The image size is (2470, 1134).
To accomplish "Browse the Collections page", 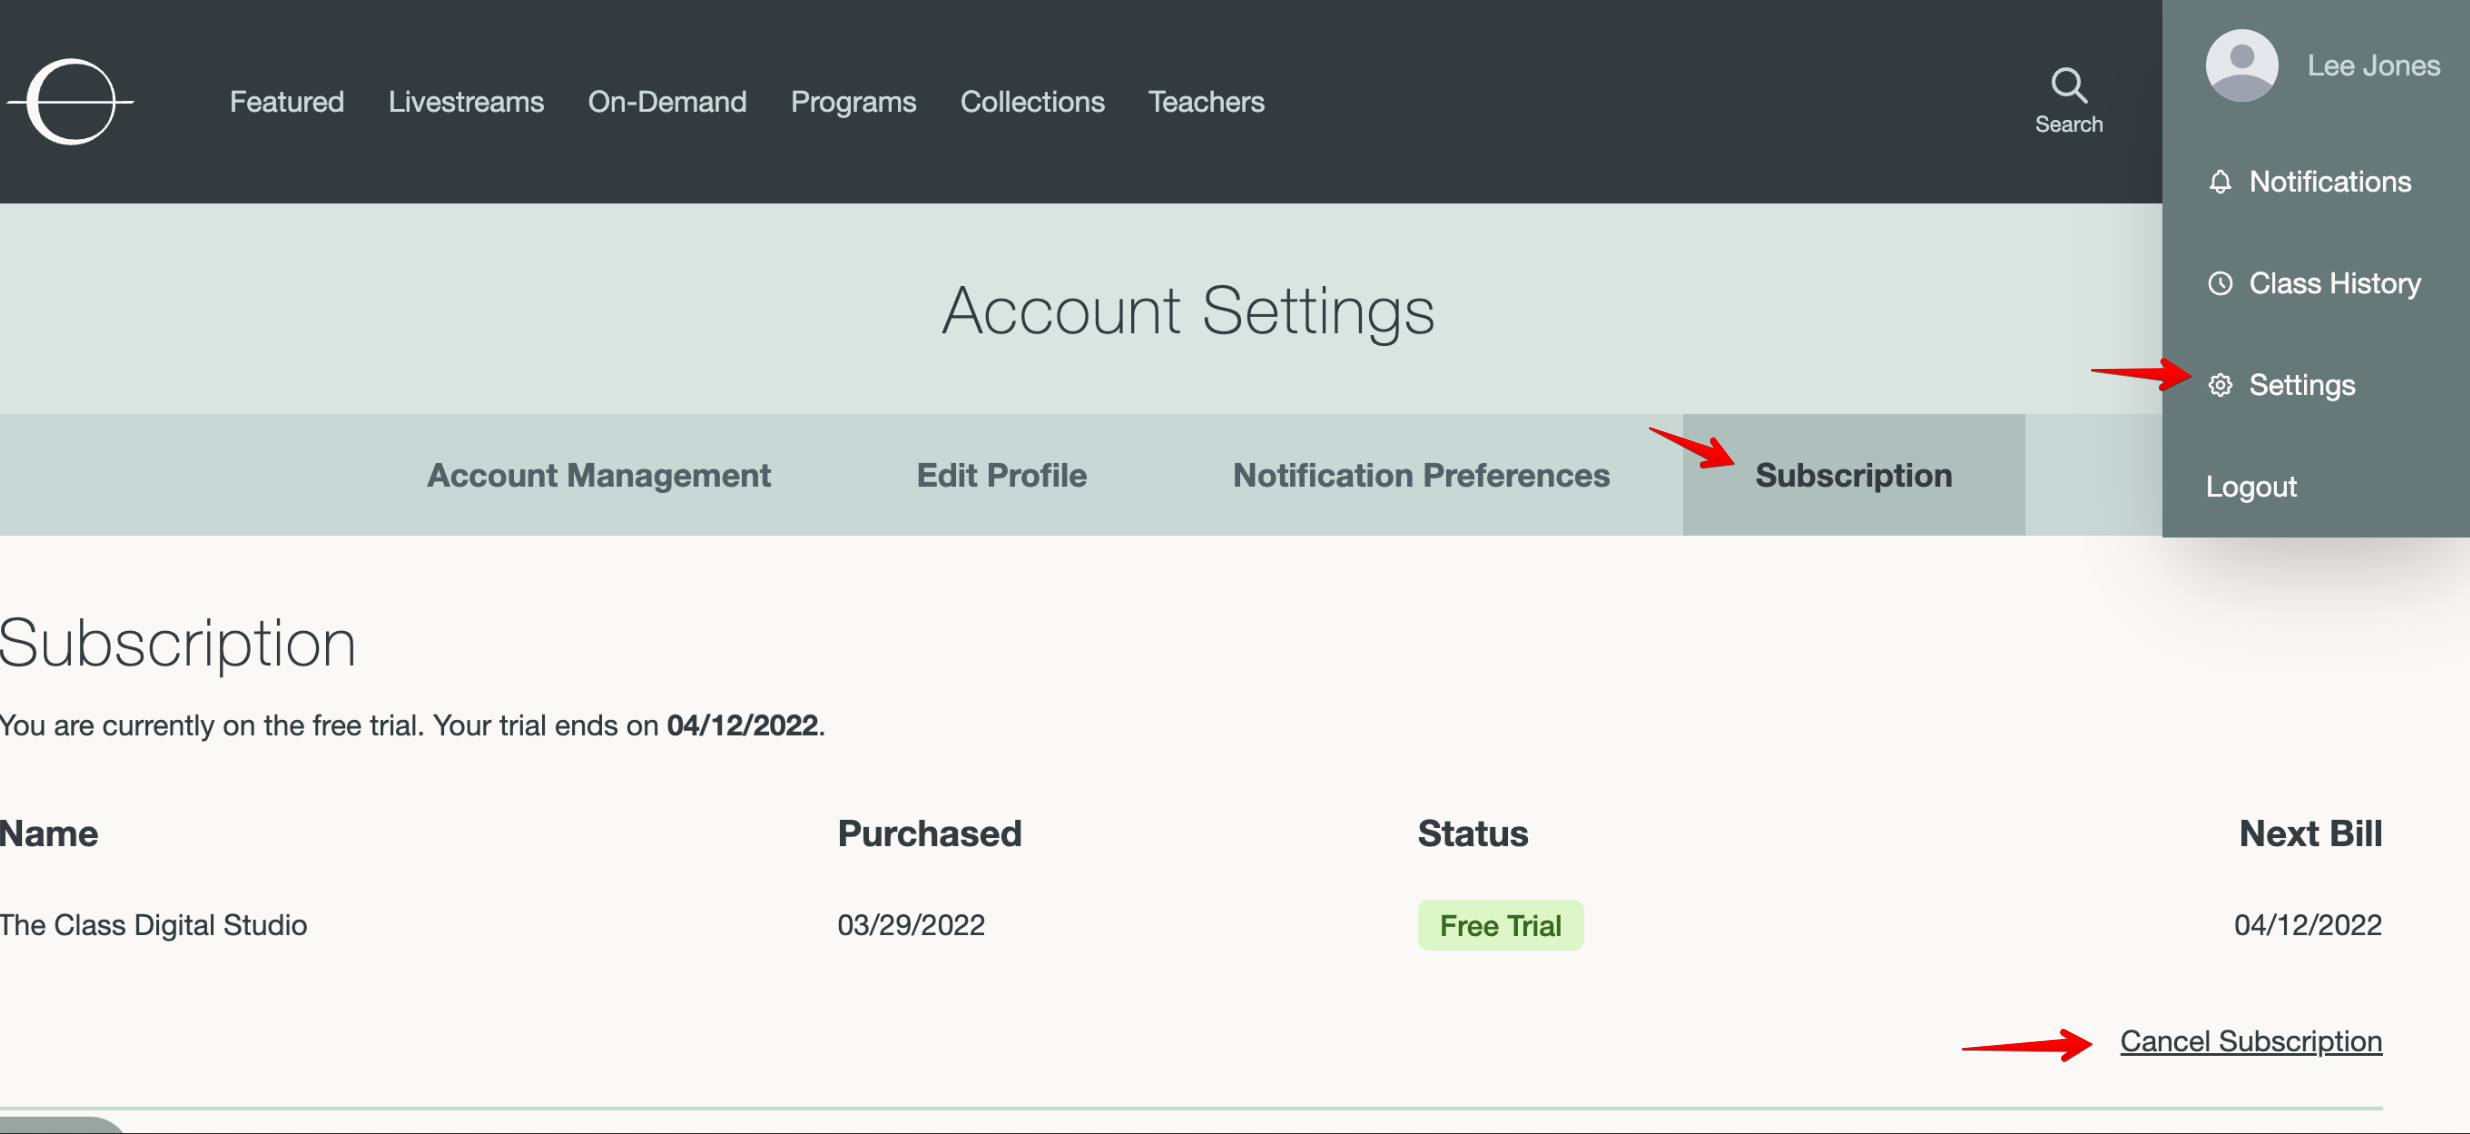I will coord(1032,102).
